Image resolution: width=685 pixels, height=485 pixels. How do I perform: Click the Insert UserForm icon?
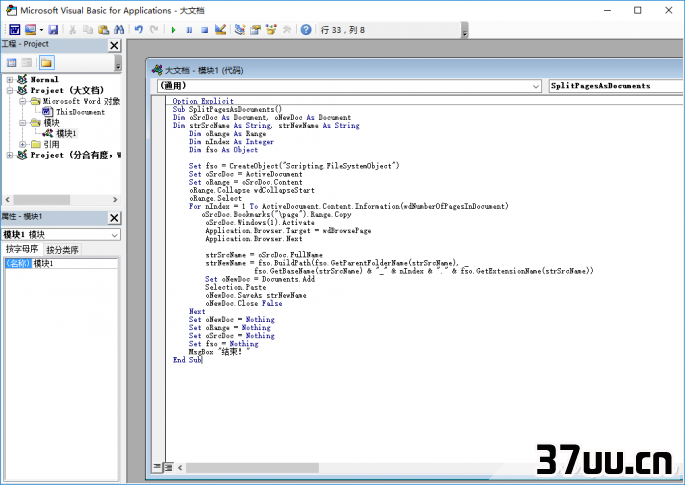click(x=30, y=30)
